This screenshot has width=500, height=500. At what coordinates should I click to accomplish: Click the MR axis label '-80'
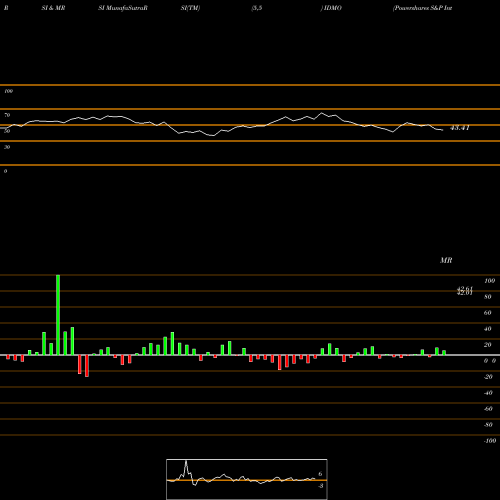[x=488, y=425]
